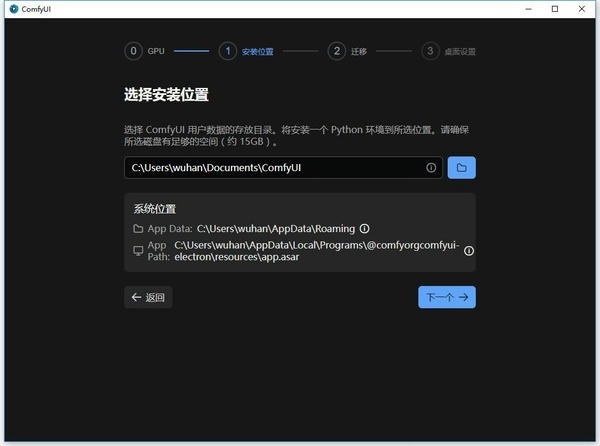Open step 3 桌面设置
This screenshot has height=446, width=600.
(x=448, y=51)
